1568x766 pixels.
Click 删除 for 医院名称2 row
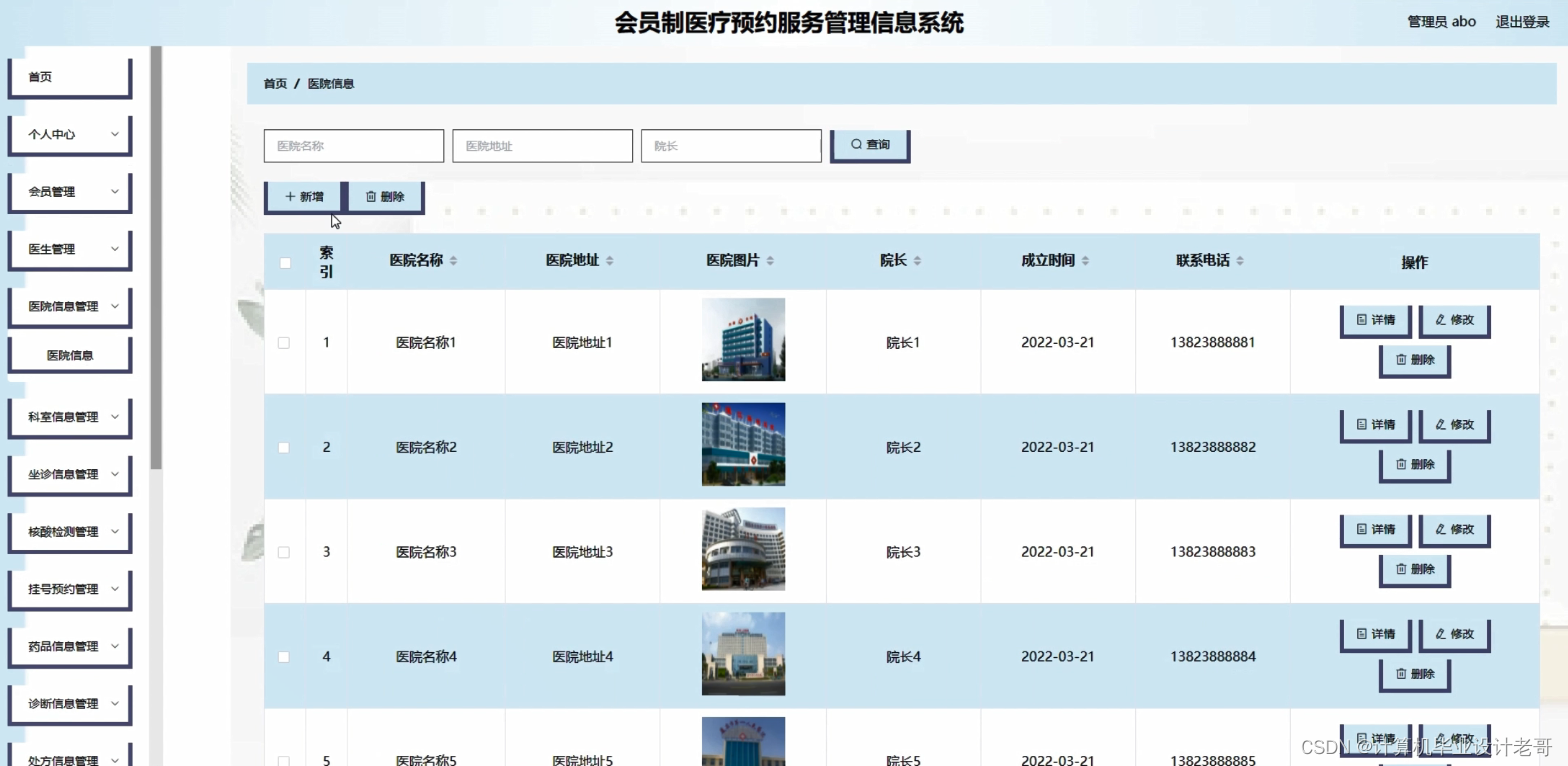coord(1415,464)
